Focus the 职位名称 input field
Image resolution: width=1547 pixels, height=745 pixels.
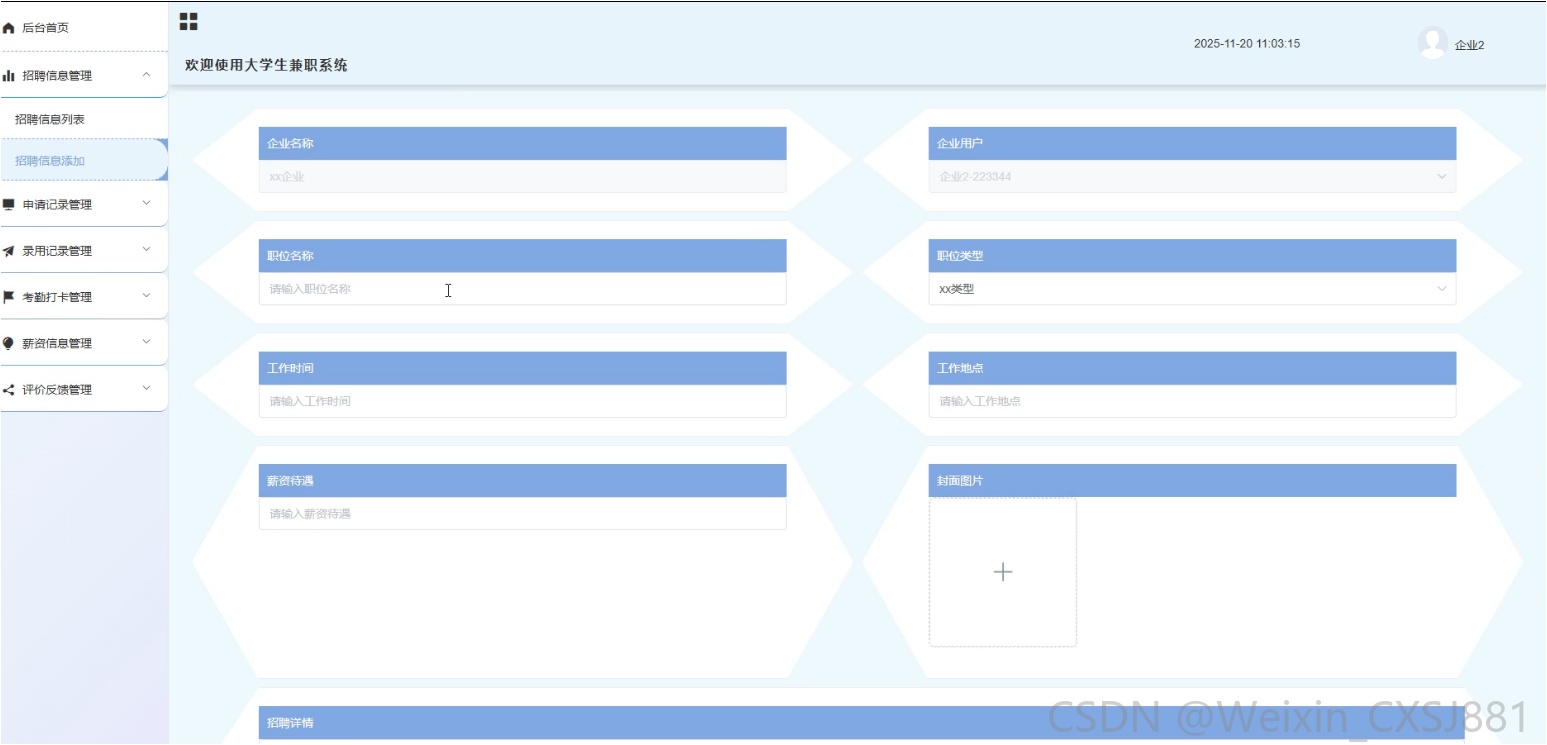point(522,289)
